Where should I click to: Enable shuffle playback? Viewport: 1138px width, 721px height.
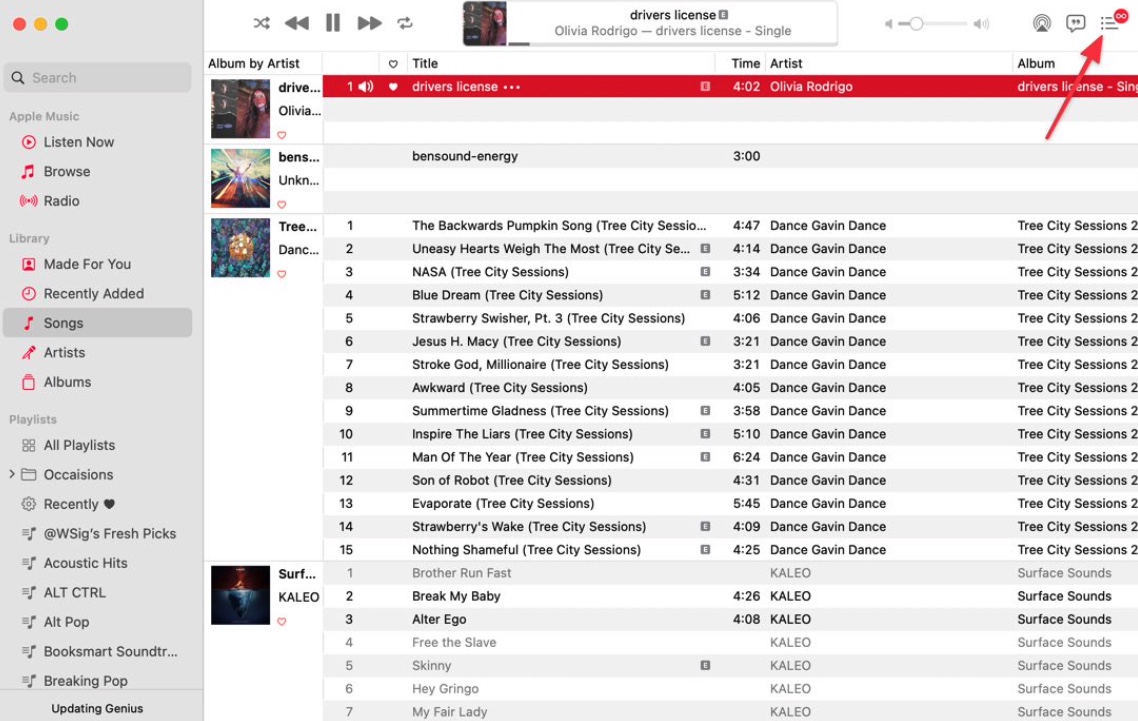tap(261, 22)
